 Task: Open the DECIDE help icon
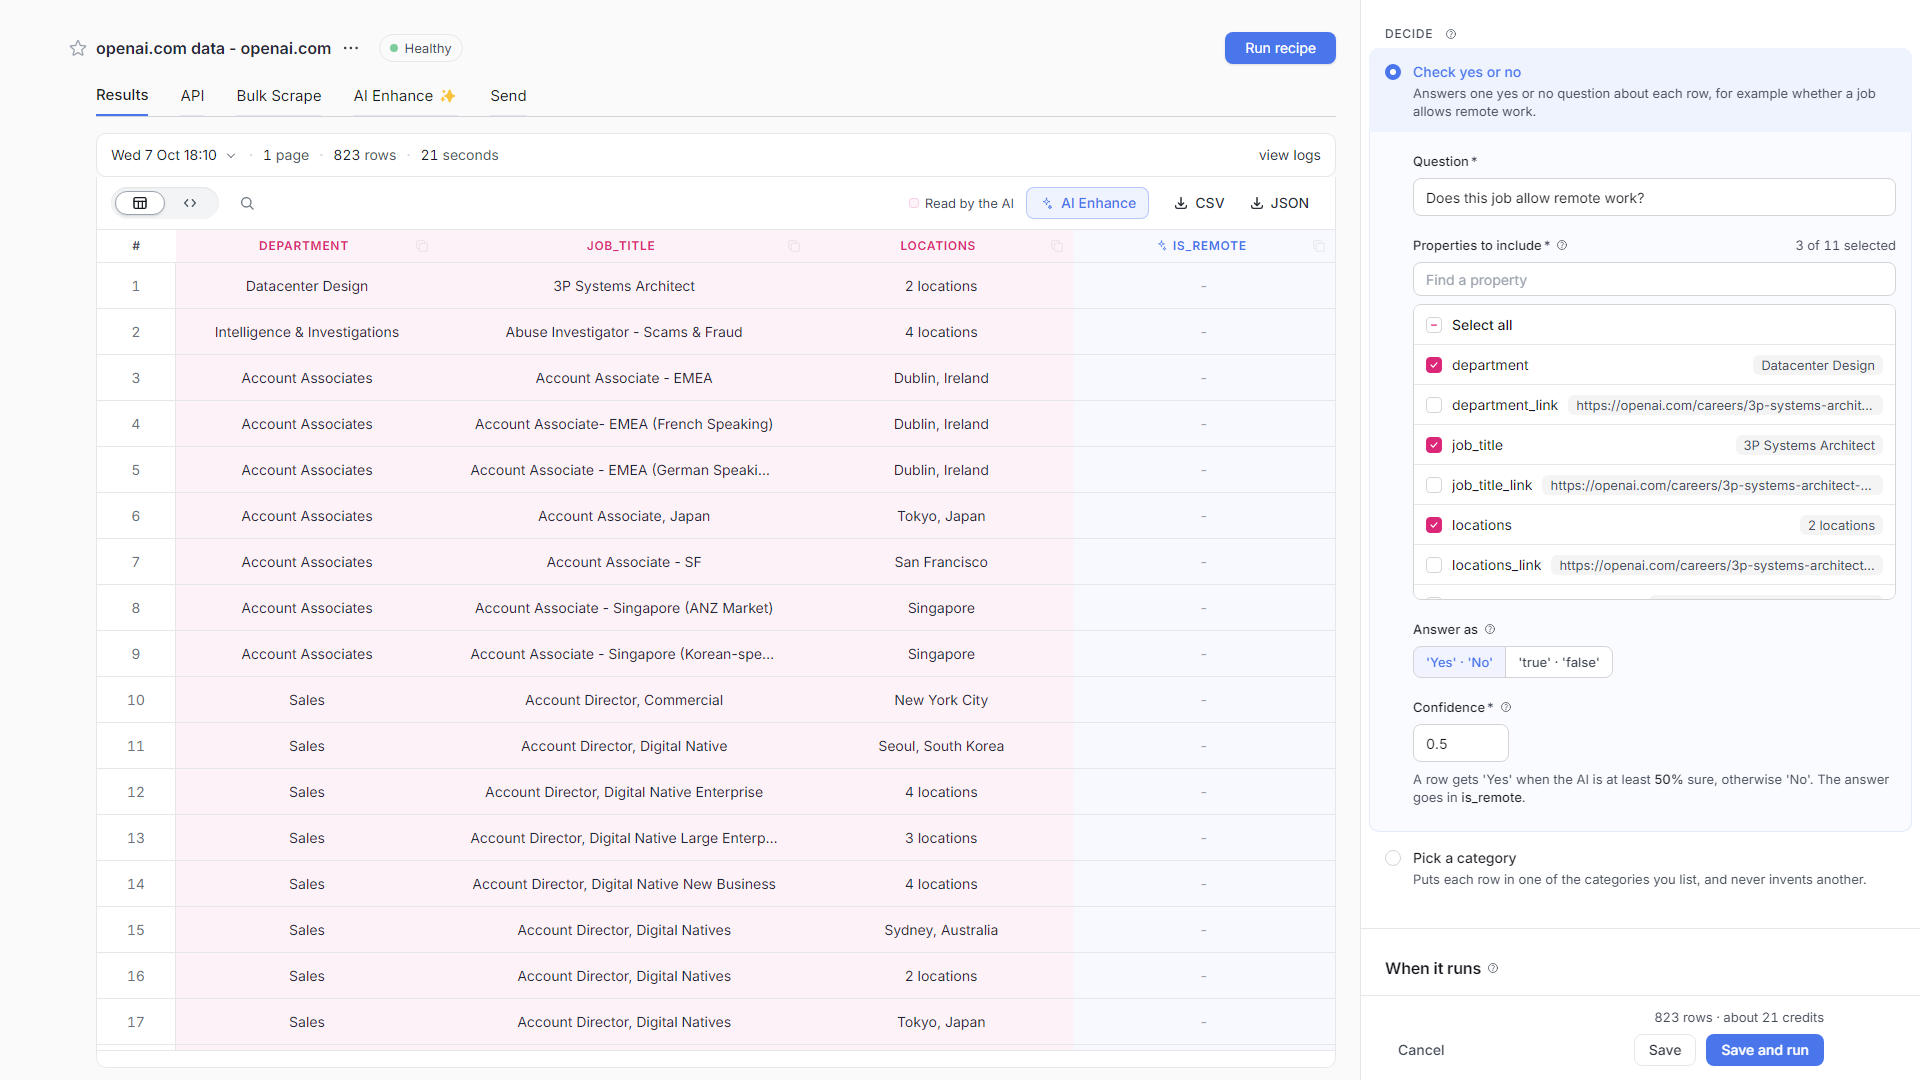1451,34
